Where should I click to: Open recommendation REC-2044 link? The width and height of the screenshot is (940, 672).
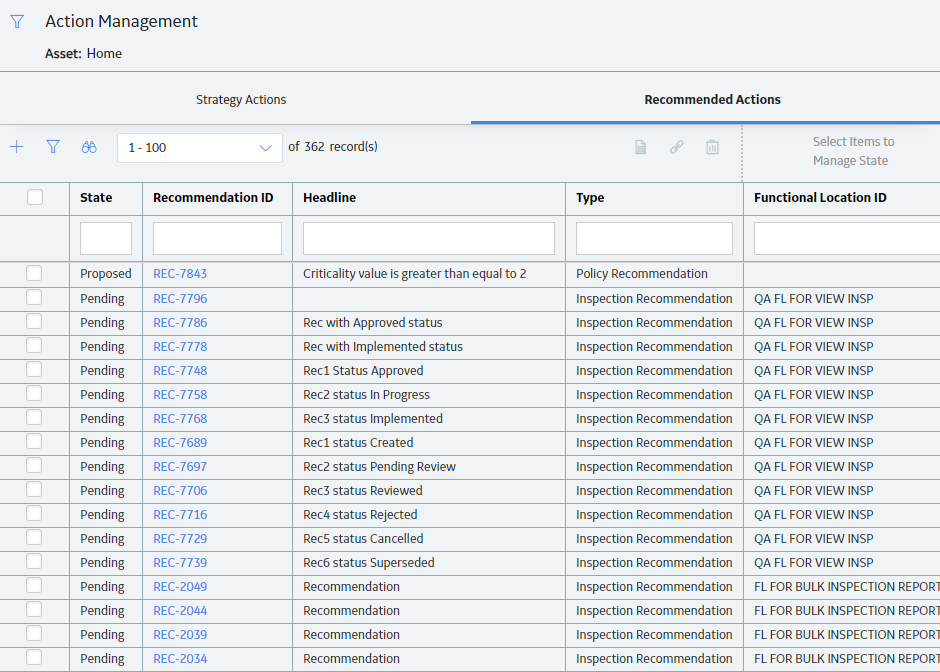point(180,610)
